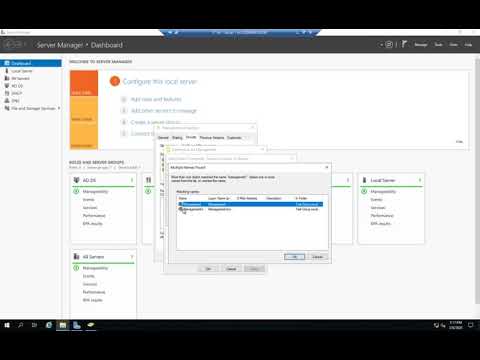Open the notifications flag in the header
Image resolution: width=480 pixels, height=360 pixels.
(x=404, y=44)
